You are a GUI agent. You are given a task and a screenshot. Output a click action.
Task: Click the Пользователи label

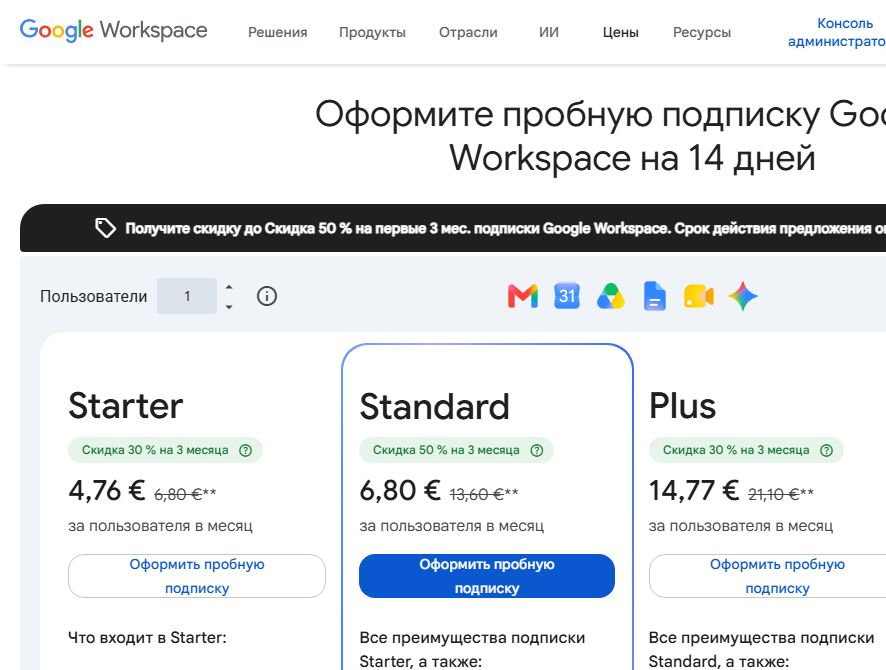[x=93, y=296]
